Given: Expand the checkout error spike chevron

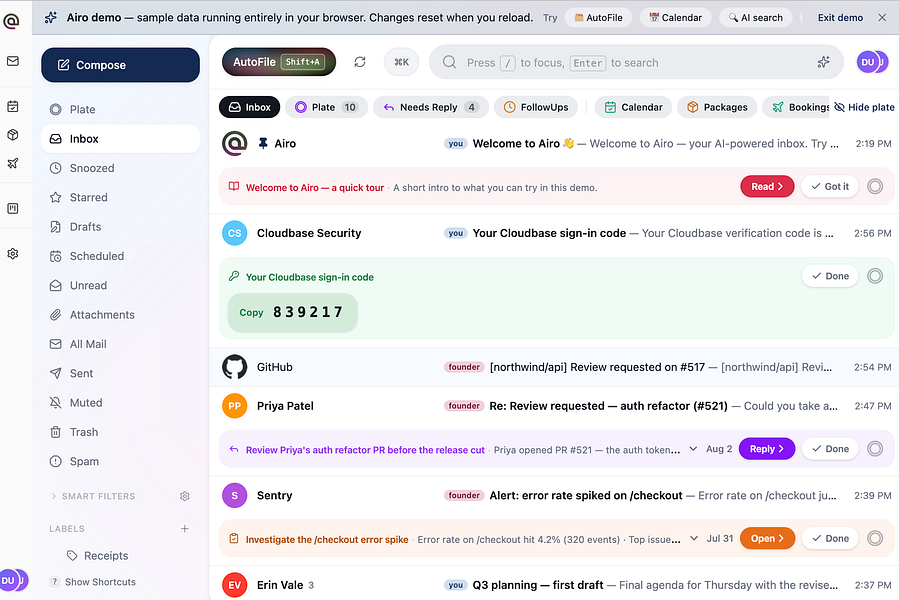Looking at the screenshot, I should tap(694, 538).
